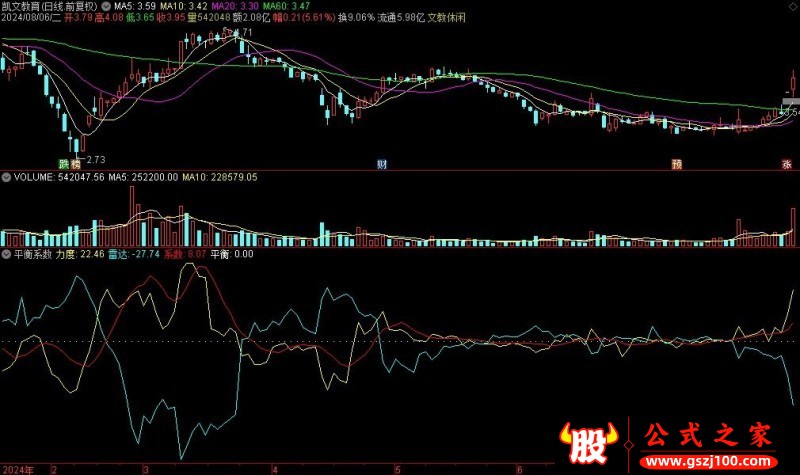Click the volume MA10: 228579.05 label
The width and height of the screenshot is (800, 475).
click(220, 178)
